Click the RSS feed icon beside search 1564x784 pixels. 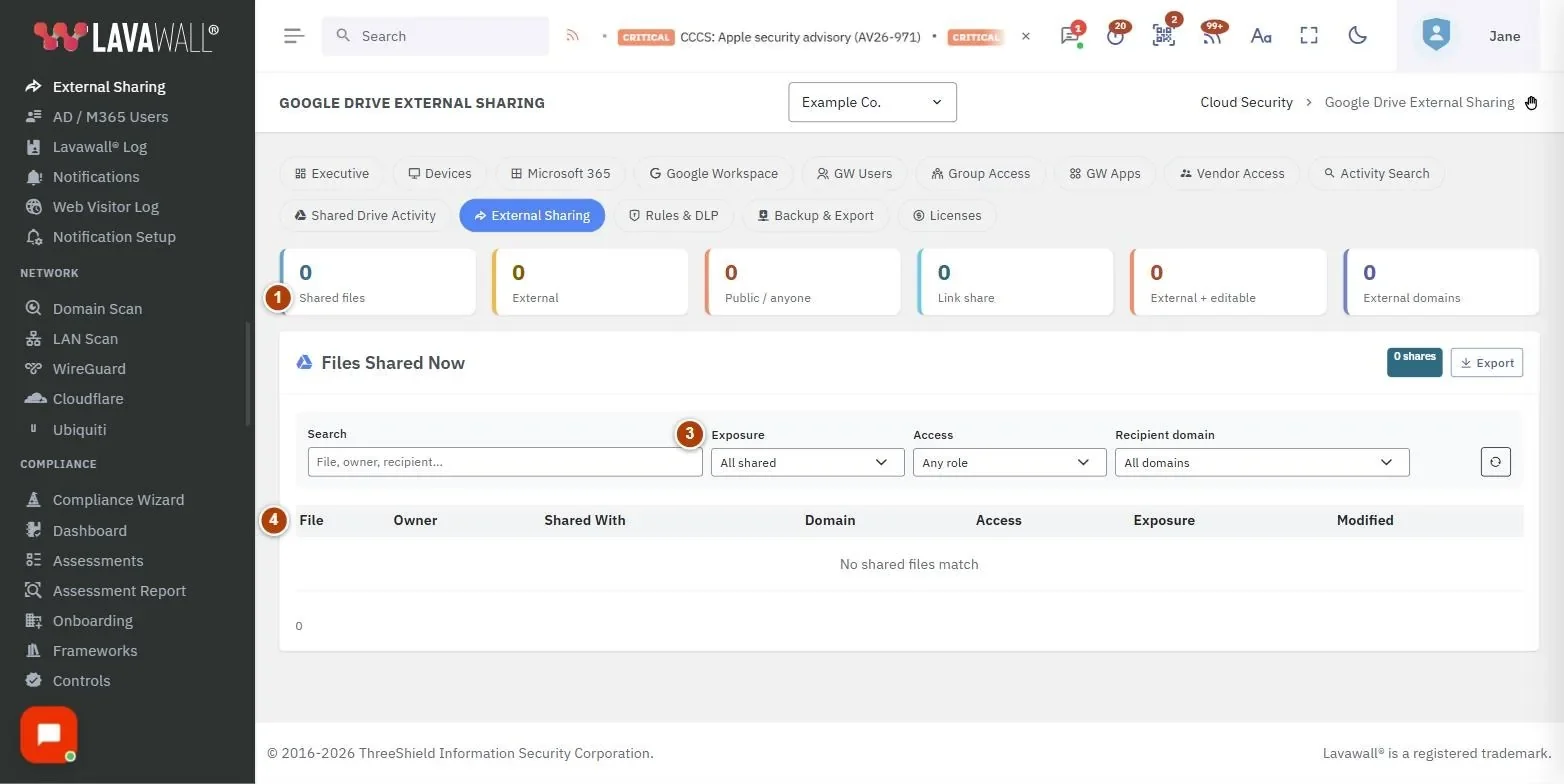click(573, 36)
